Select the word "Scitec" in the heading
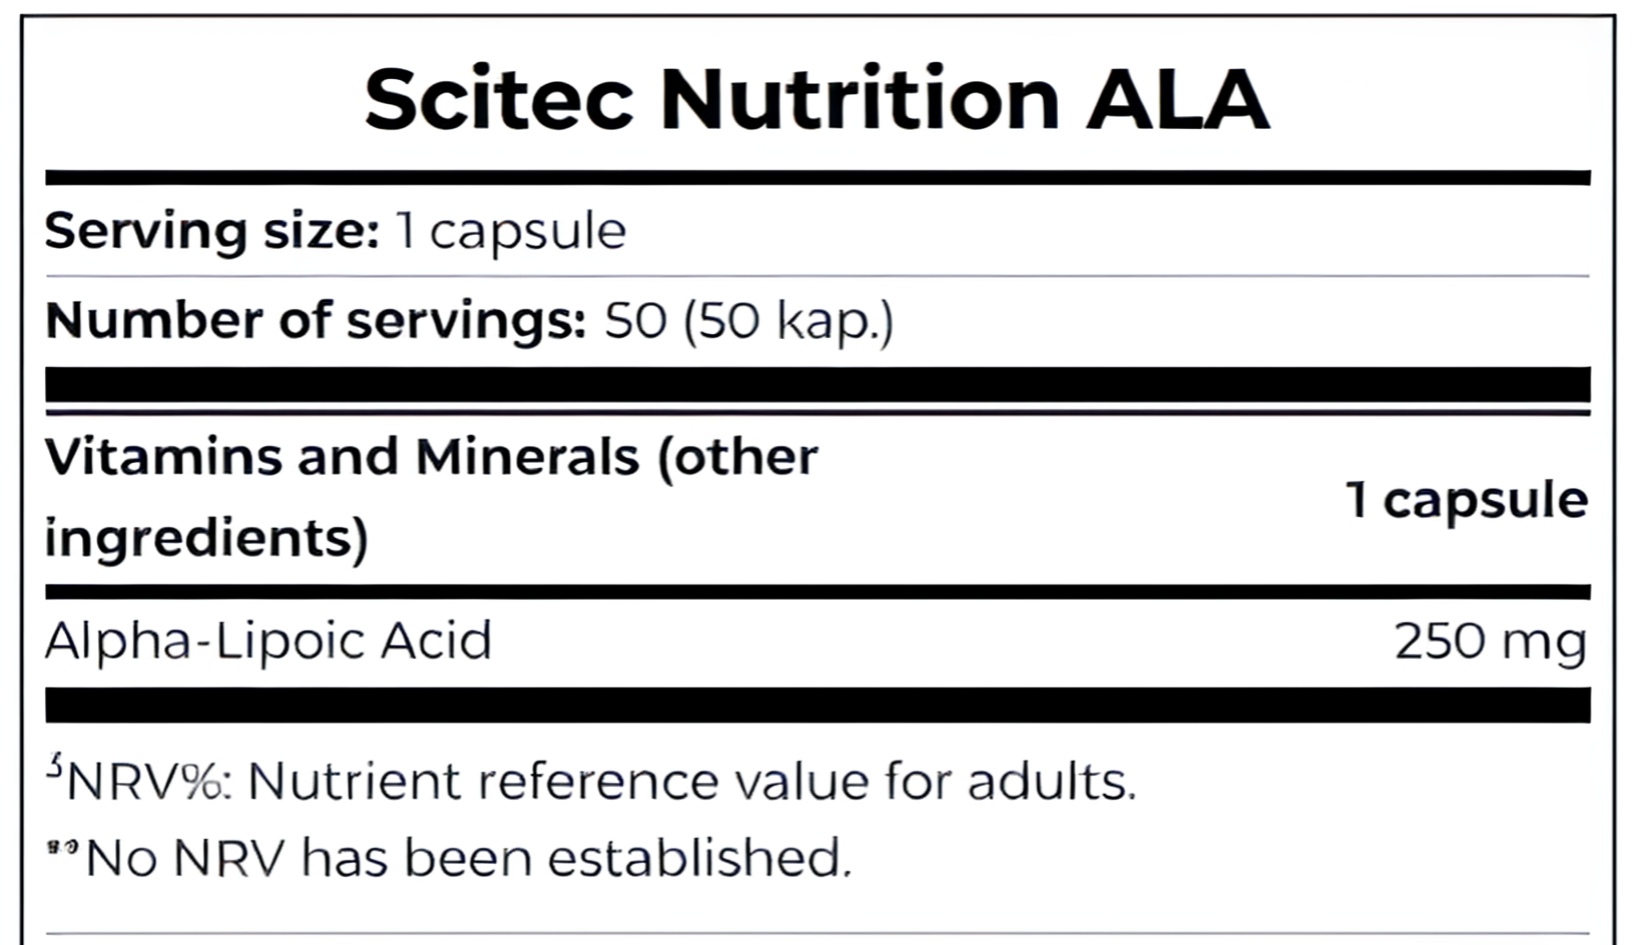Image resolution: width=1633 pixels, height=945 pixels. tap(498, 99)
